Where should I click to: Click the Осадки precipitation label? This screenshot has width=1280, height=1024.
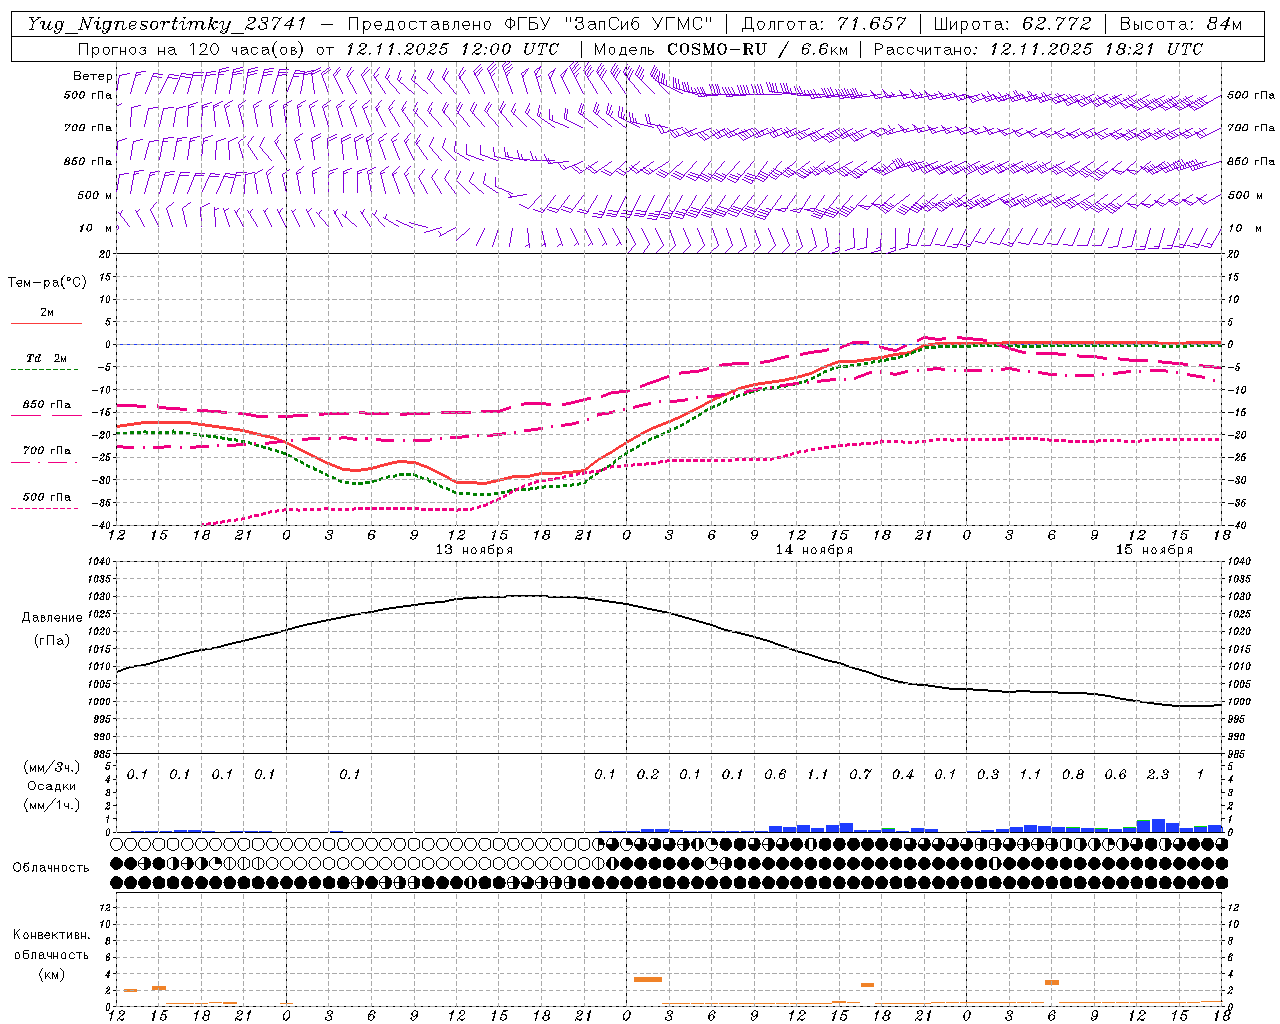point(52,786)
